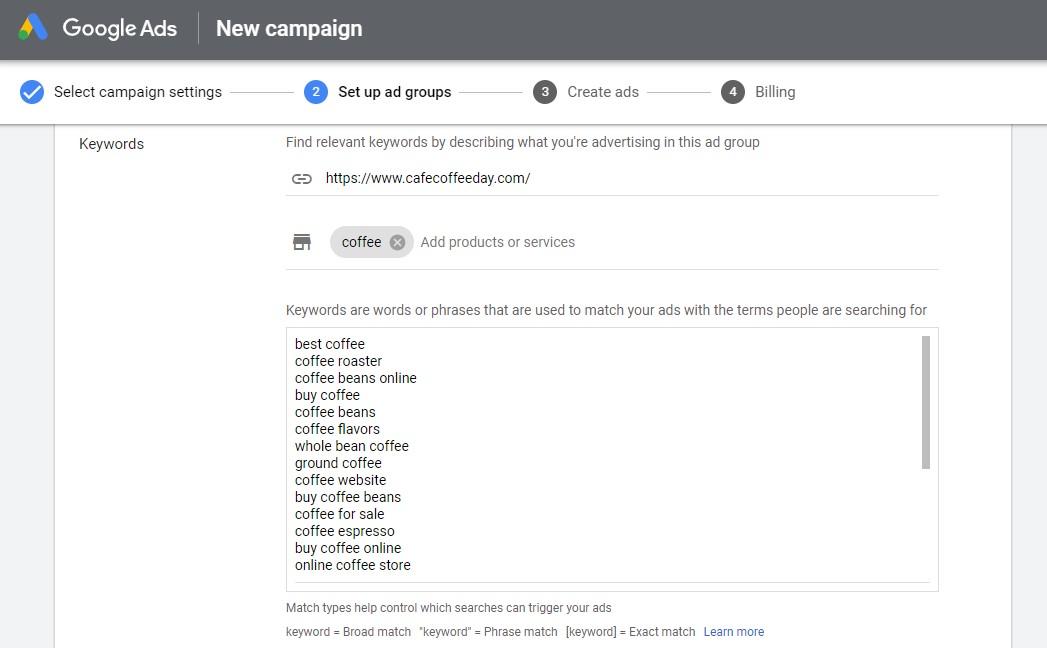This screenshot has height=648, width=1047.
Task: Click the keyword 'coffee roaster'
Action: (339, 361)
